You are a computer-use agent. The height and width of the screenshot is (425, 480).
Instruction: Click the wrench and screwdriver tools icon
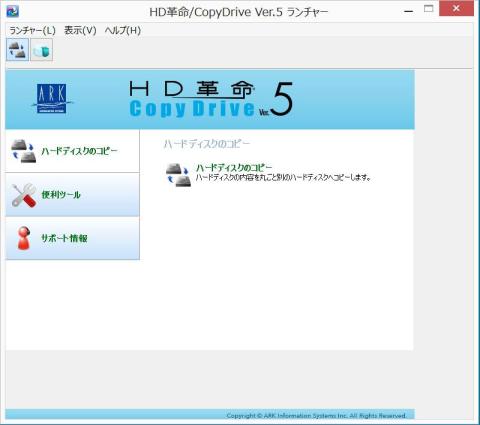tap(24, 195)
